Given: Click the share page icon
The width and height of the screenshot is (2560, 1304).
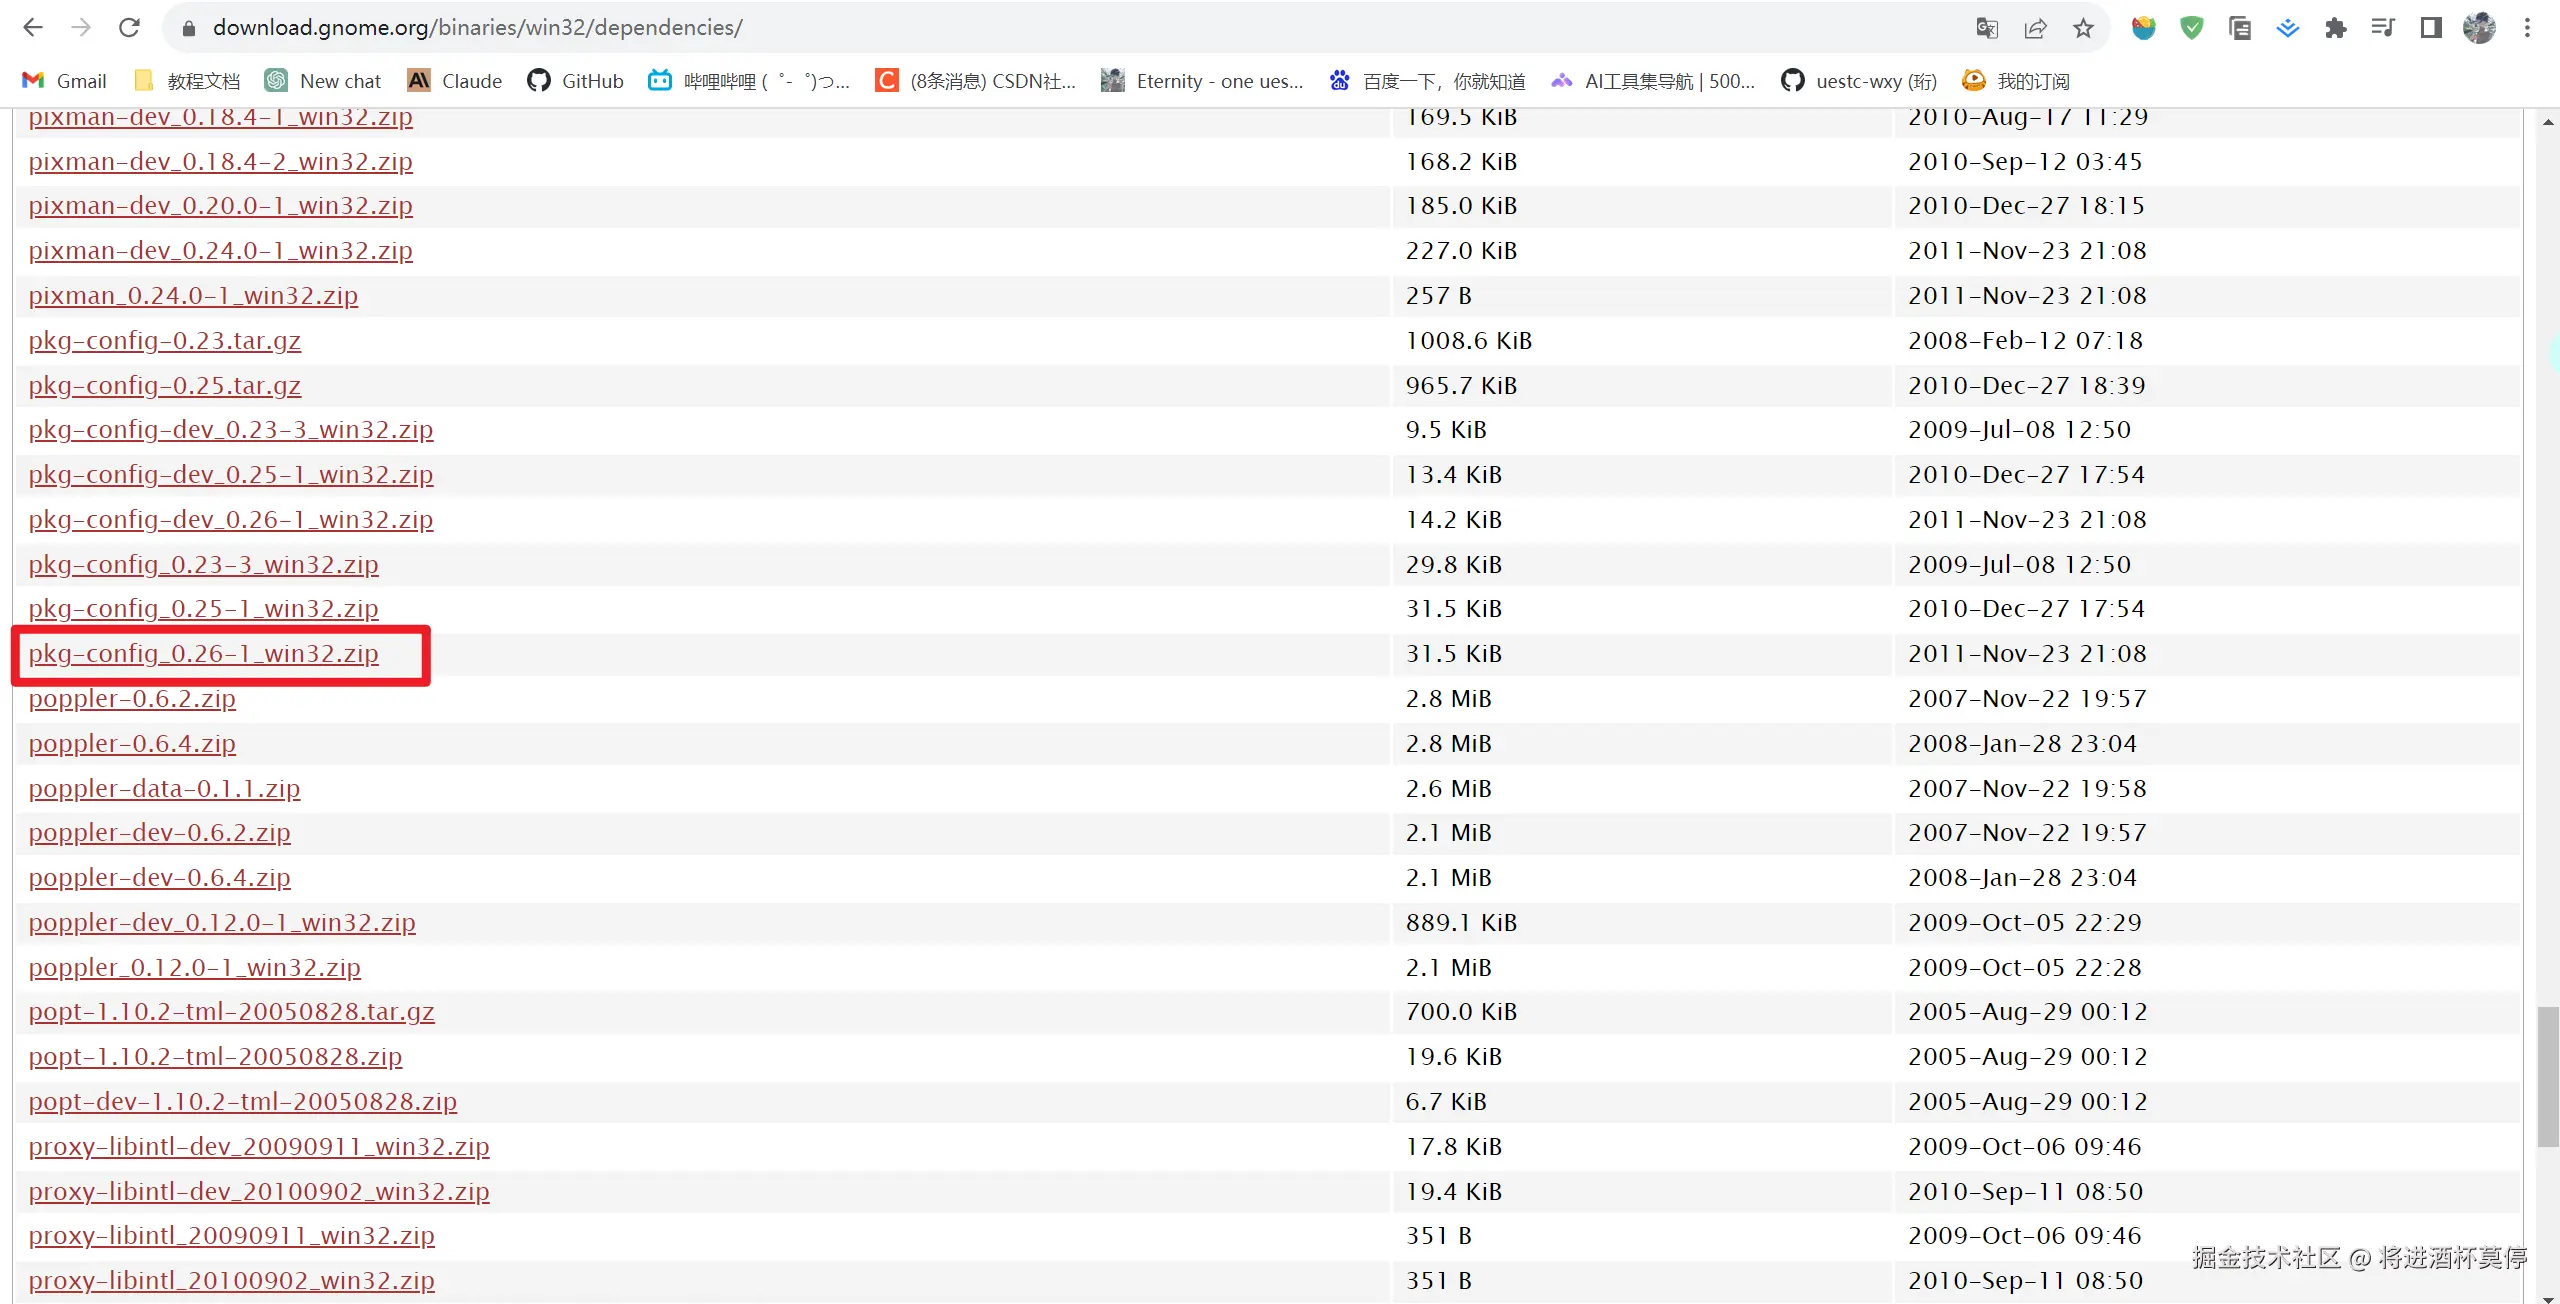Looking at the screenshot, I should tap(2034, 28).
